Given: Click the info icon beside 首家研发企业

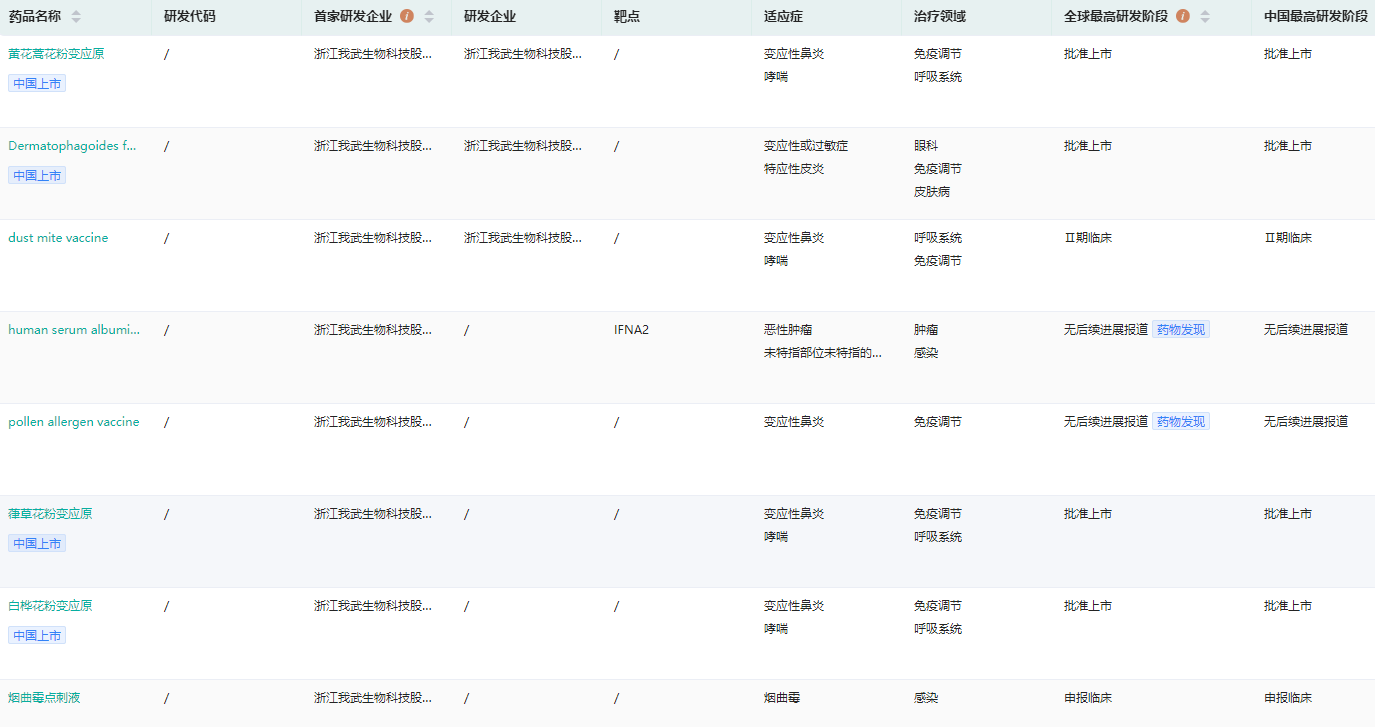Looking at the screenshot, I should coord(407,17).
